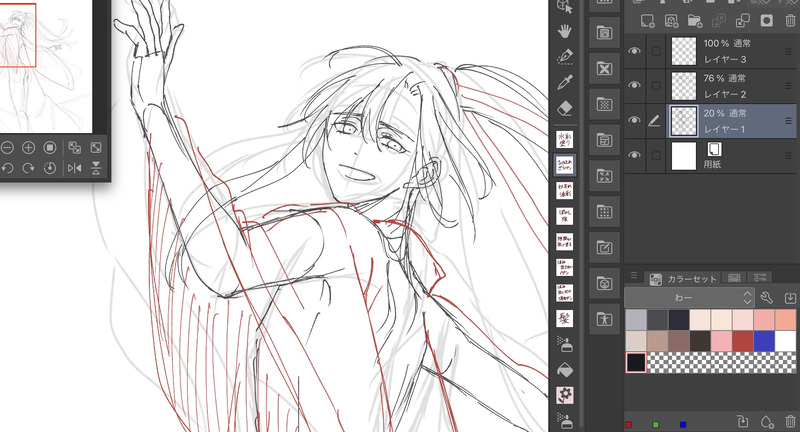Choose the 髪 brush preset
Image resolution: width=800 pixels, height=432 pixels.
pos(564,319)
